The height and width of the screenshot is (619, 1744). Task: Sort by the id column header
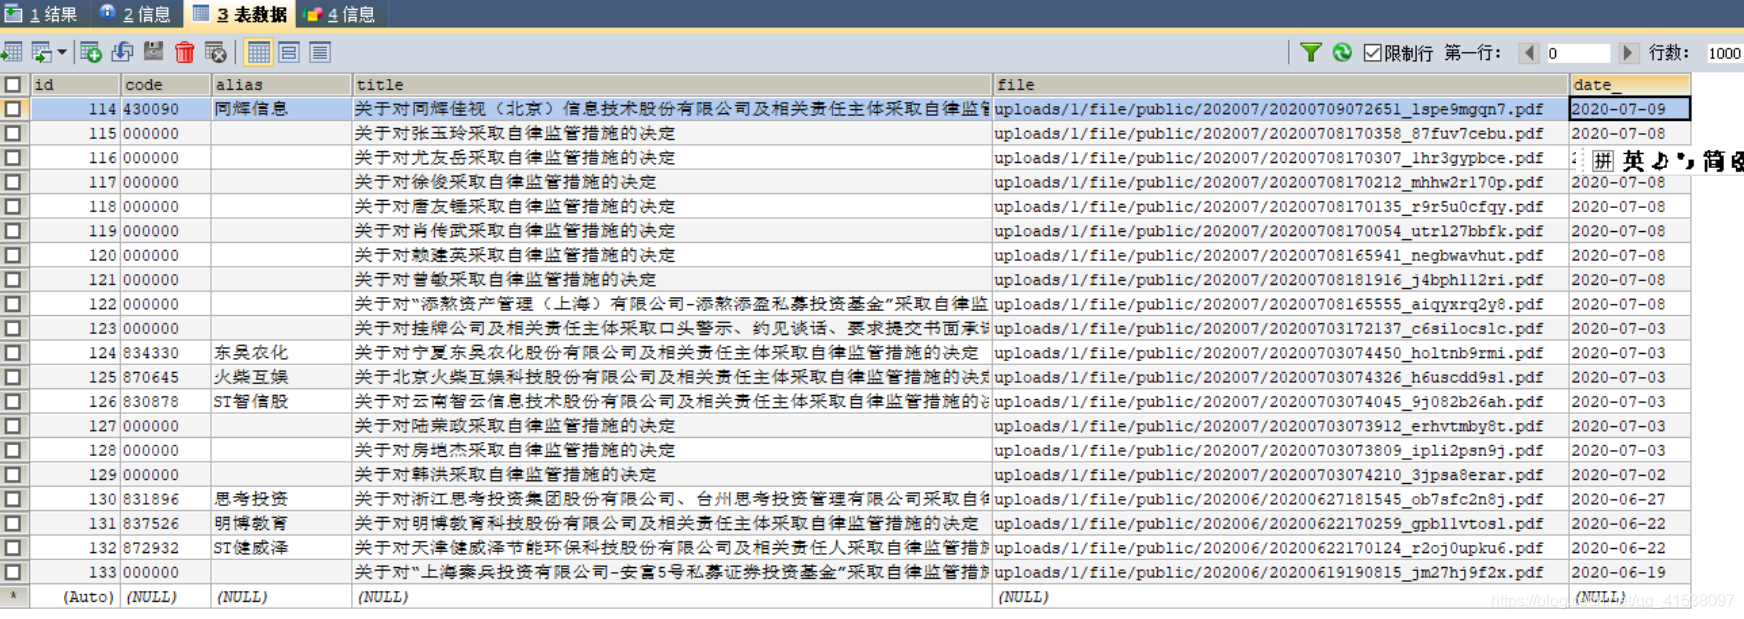pos(75,85)
